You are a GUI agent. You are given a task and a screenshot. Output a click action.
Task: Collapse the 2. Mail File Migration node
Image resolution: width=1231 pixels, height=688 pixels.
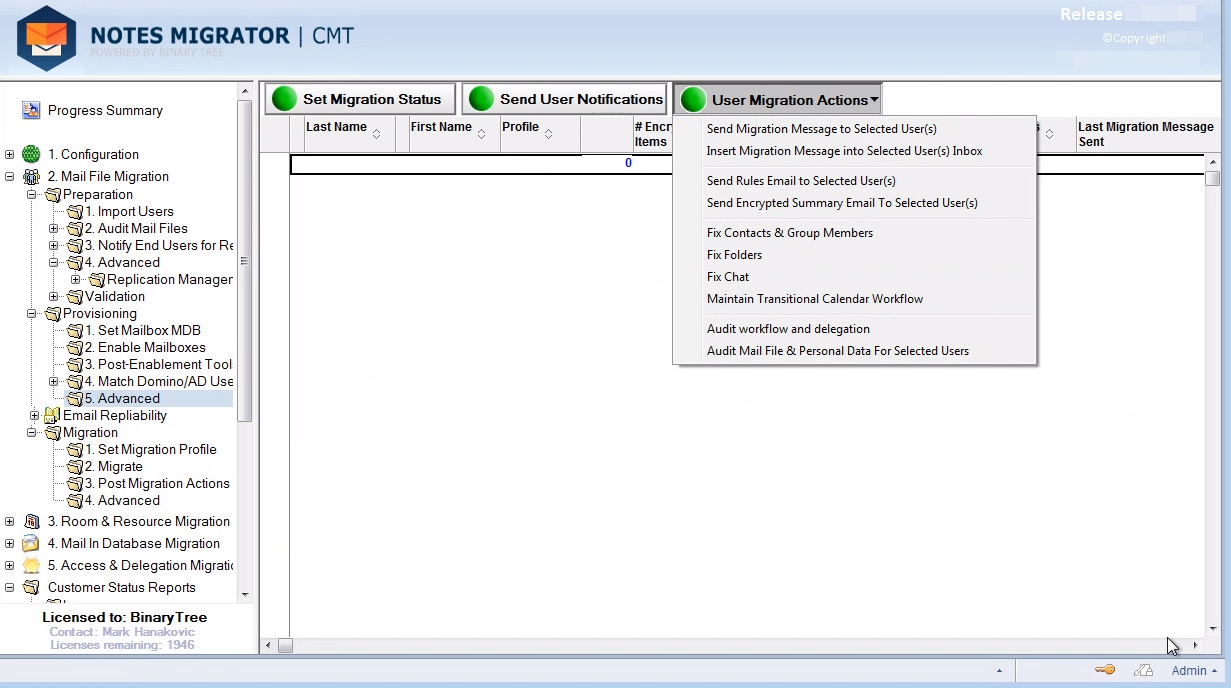[x=9, y=176]
